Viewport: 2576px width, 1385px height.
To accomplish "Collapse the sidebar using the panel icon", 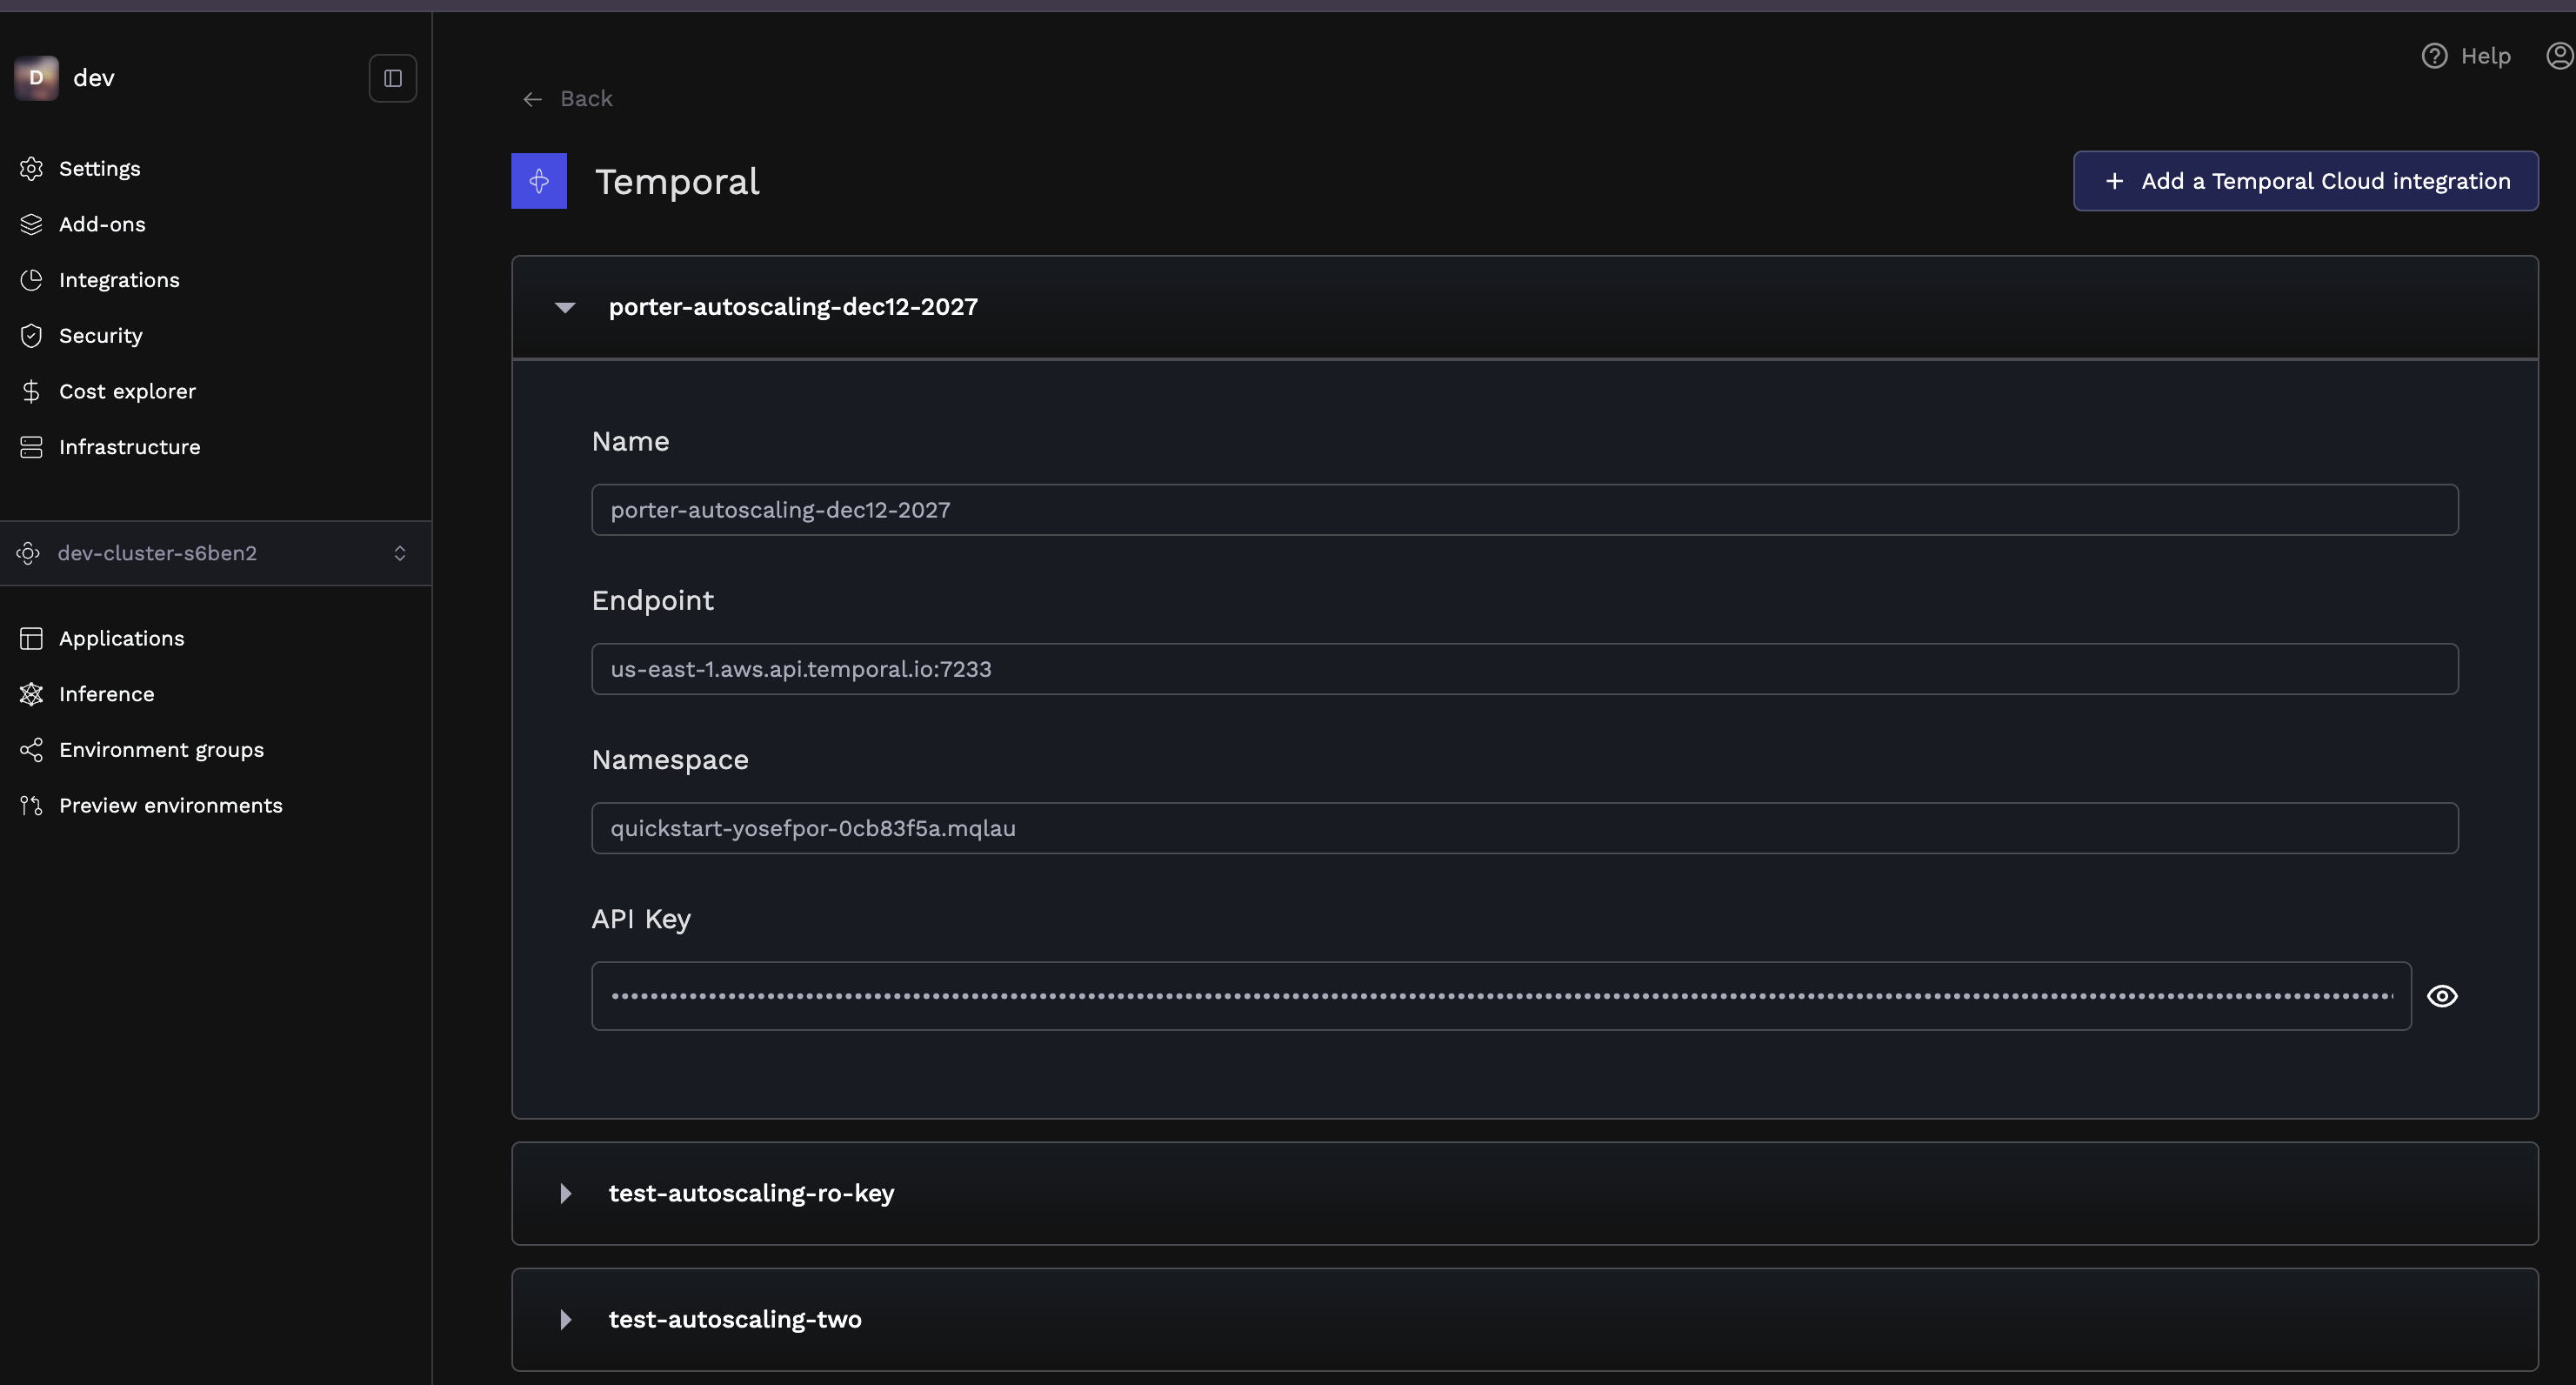I will tap(392, 78).
